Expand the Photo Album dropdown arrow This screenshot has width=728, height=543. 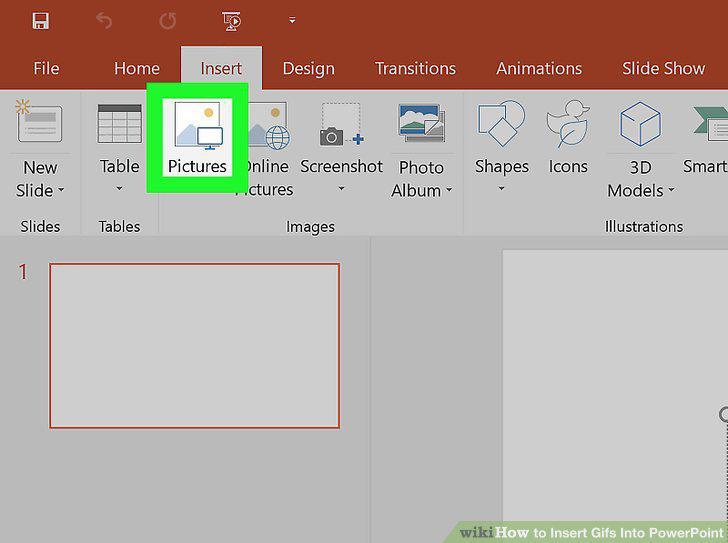click(x=448, y=190)
